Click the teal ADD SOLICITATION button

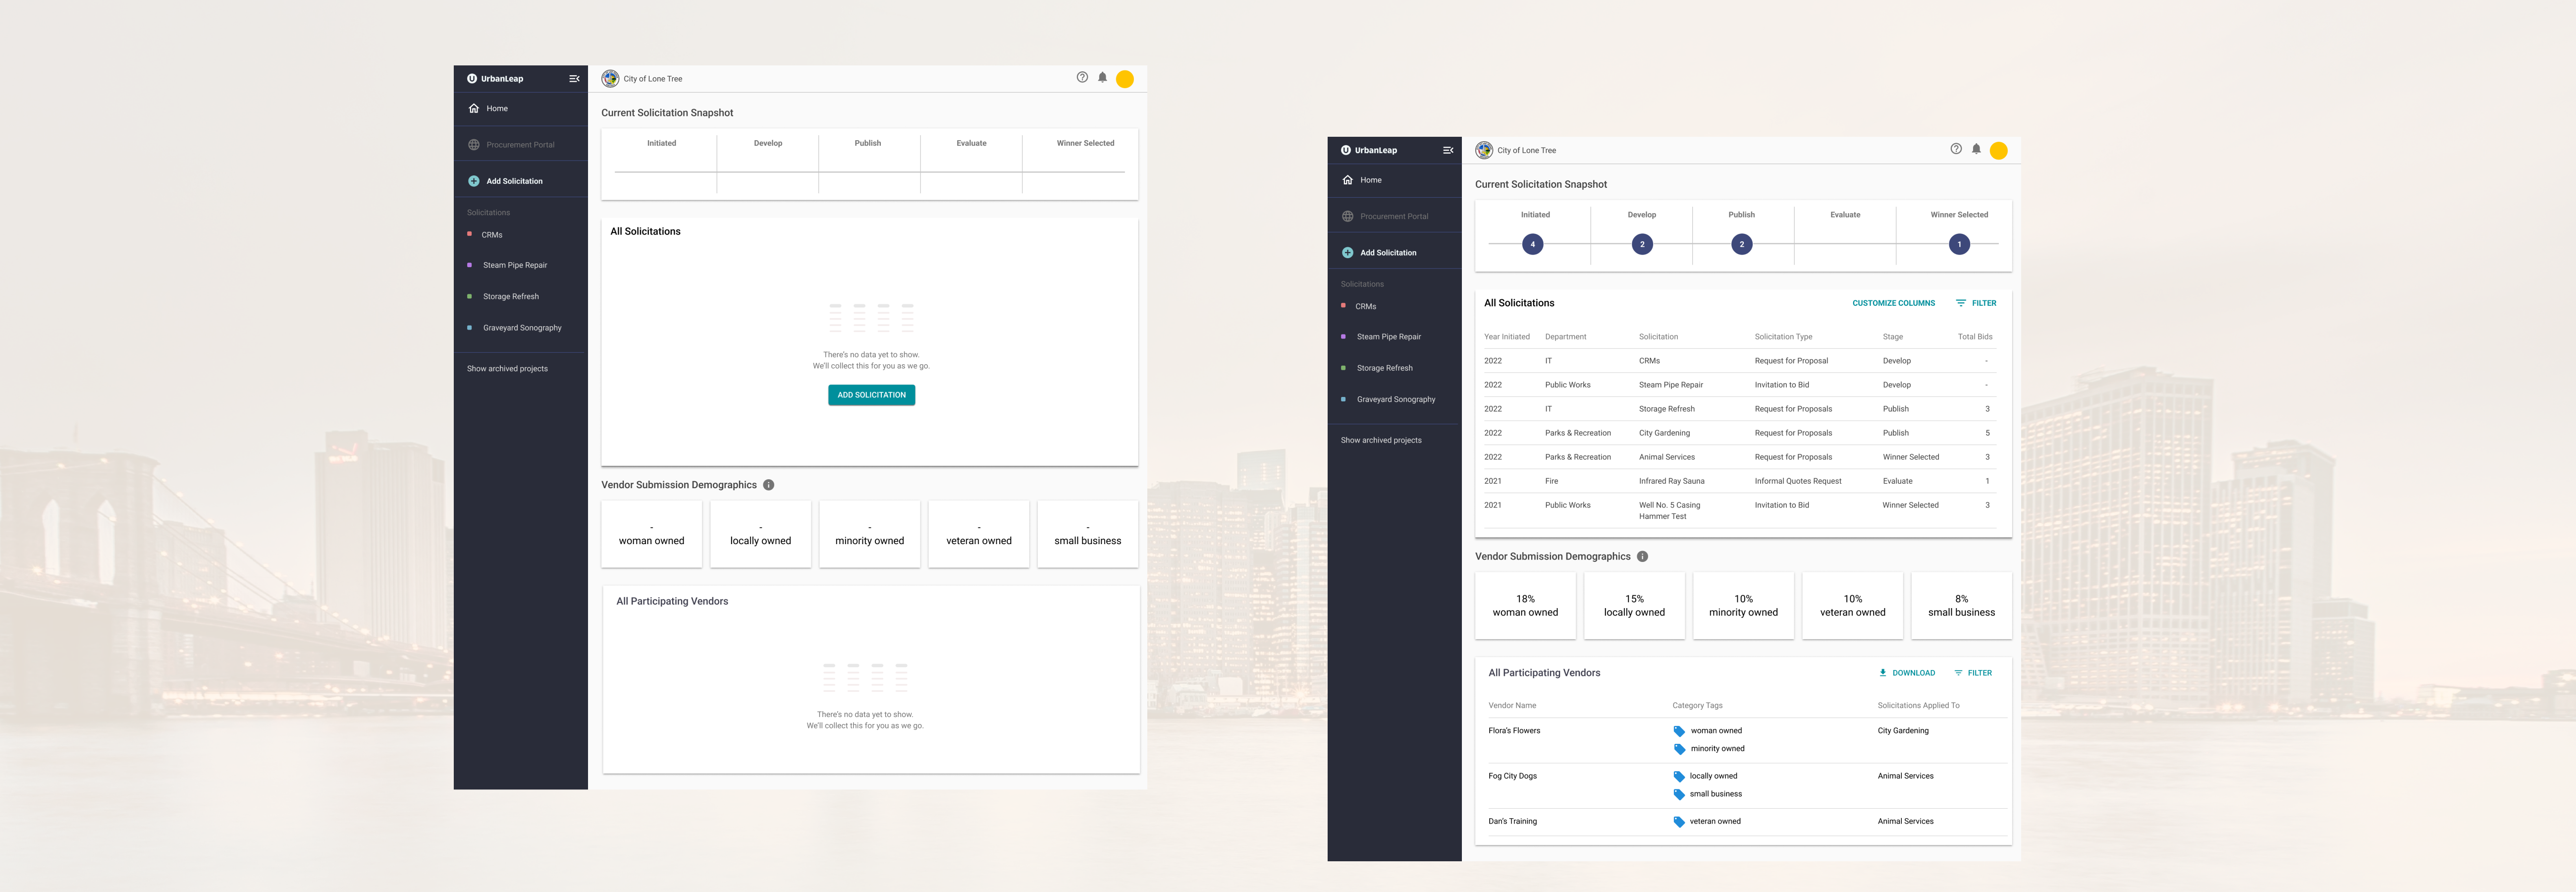point(871,395)
